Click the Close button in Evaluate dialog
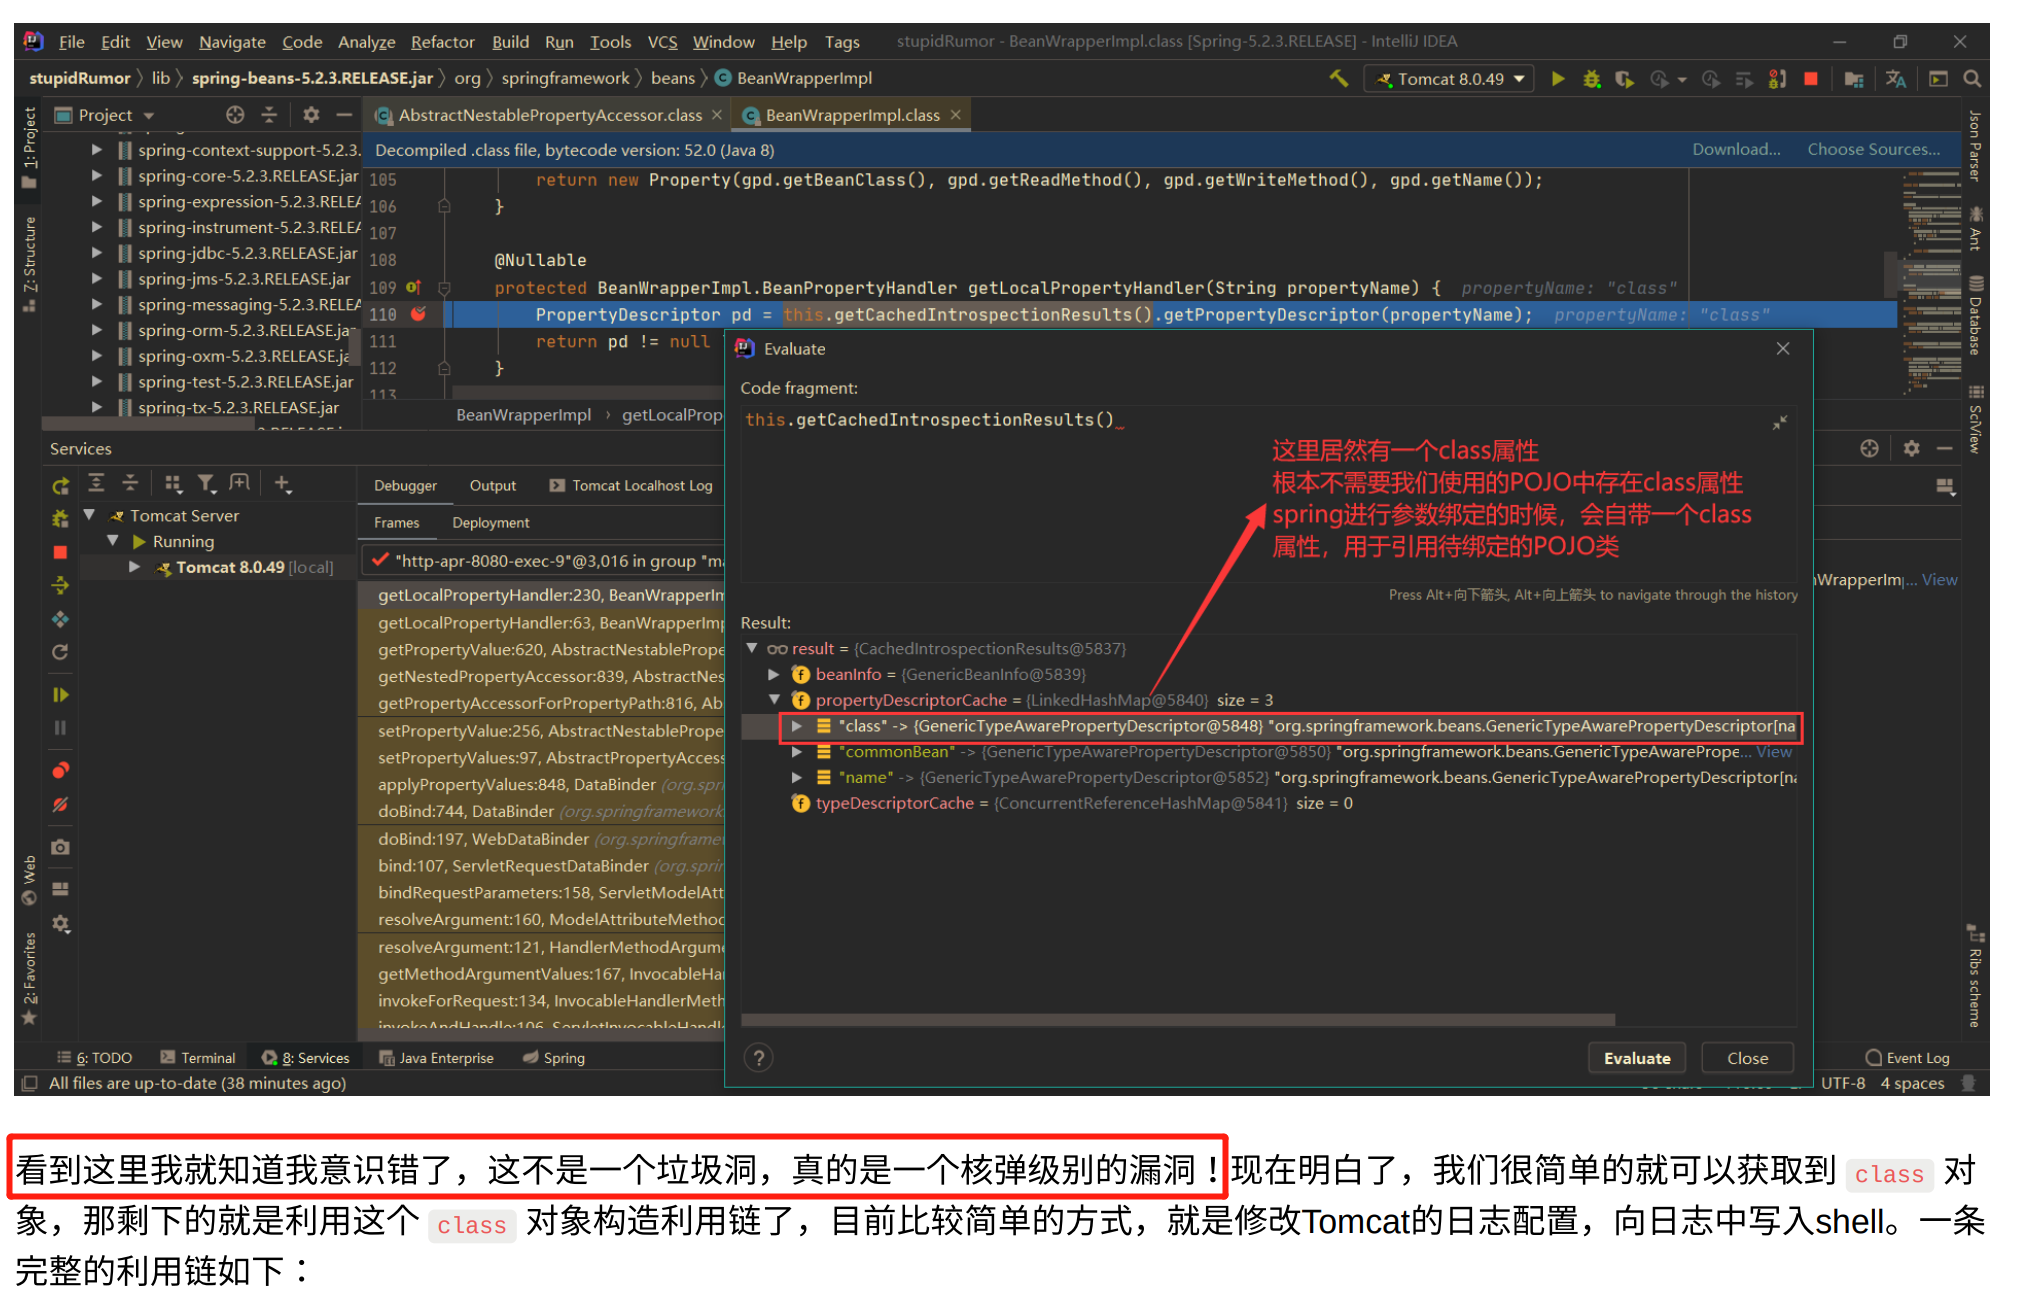2031x1313 pixels. click(1747, 1058)
